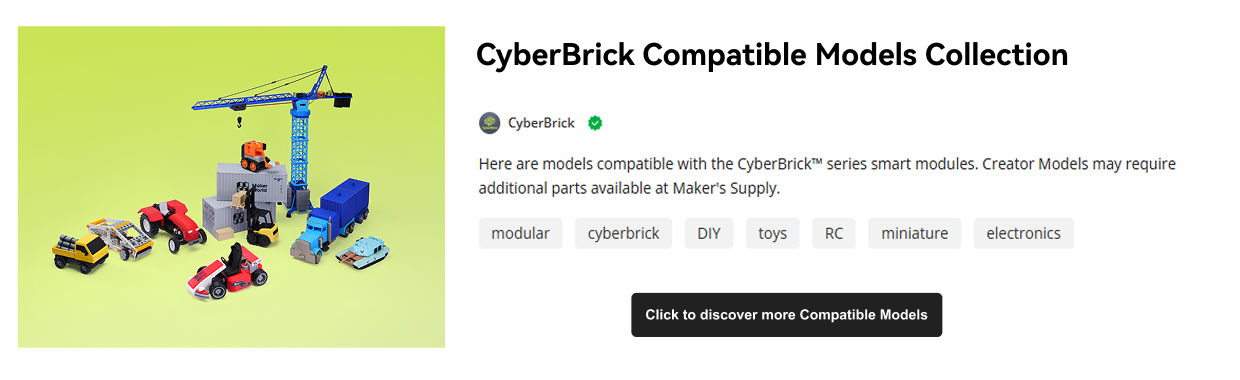Select the cyberbrick tag
The height and width of the screenshot is (380, 1240).
click(623, 233)
